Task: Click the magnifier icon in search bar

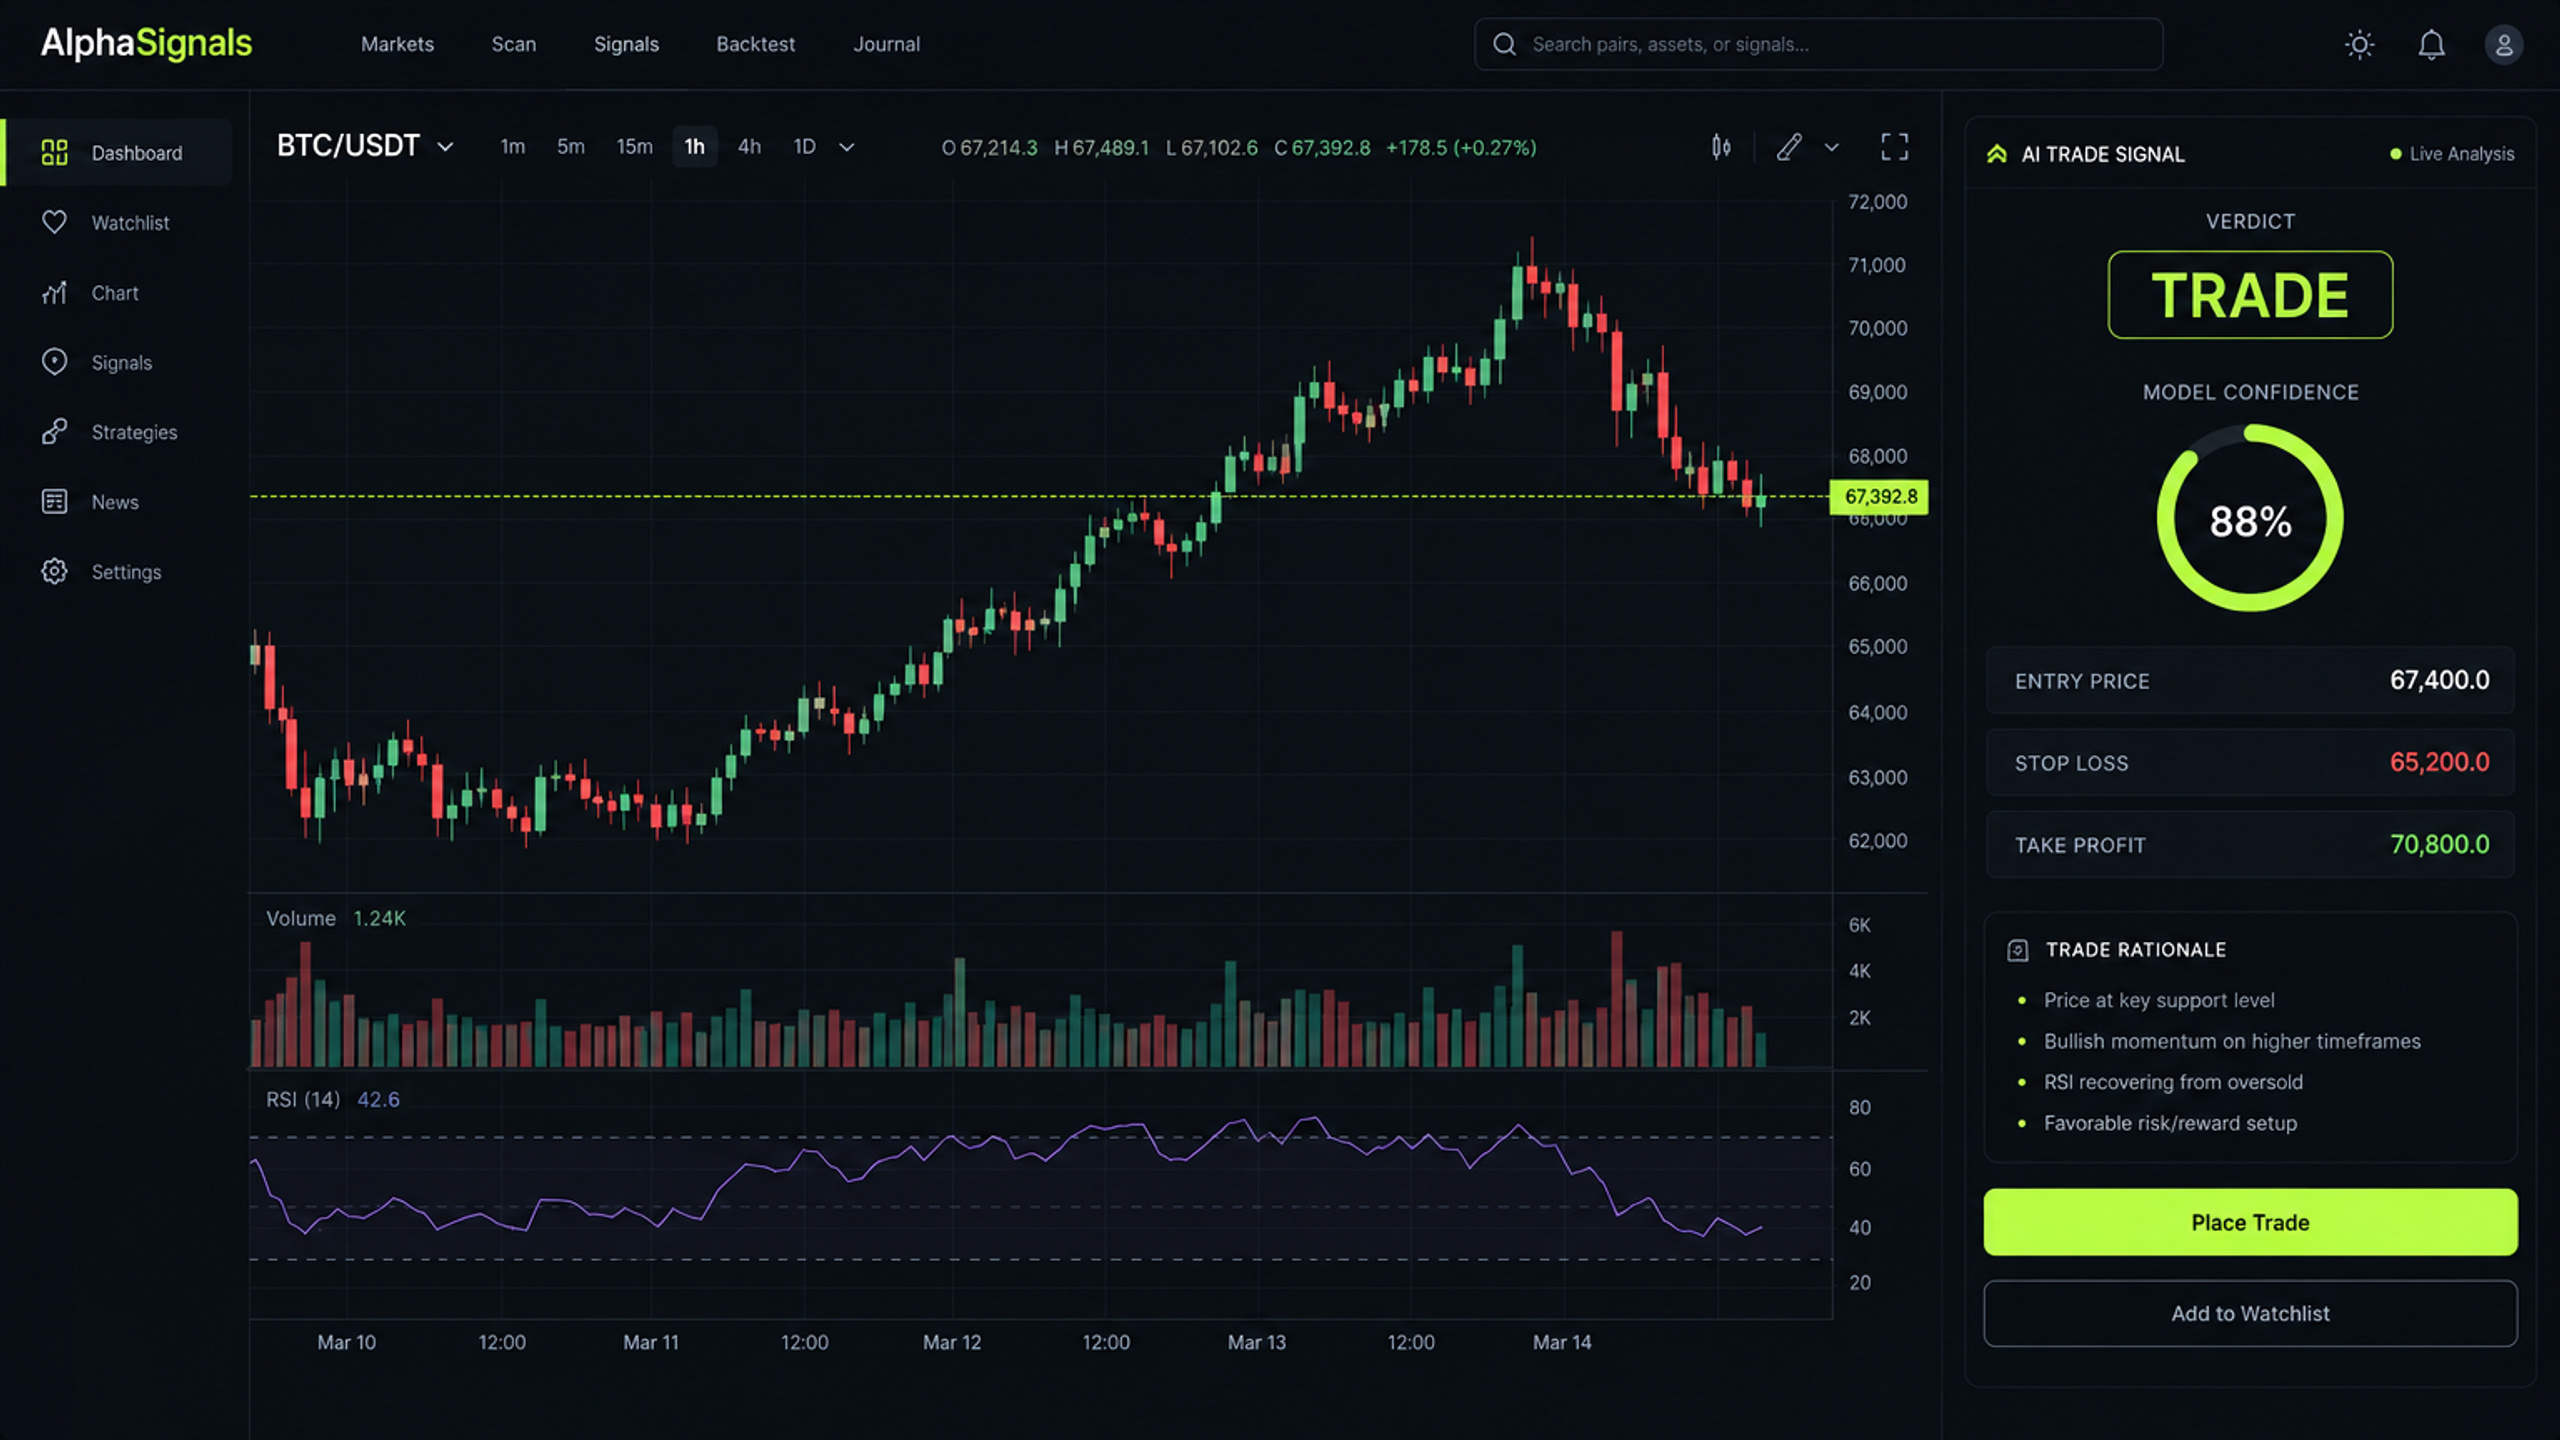Action: pyautogui.click(x=1504, y=44)
